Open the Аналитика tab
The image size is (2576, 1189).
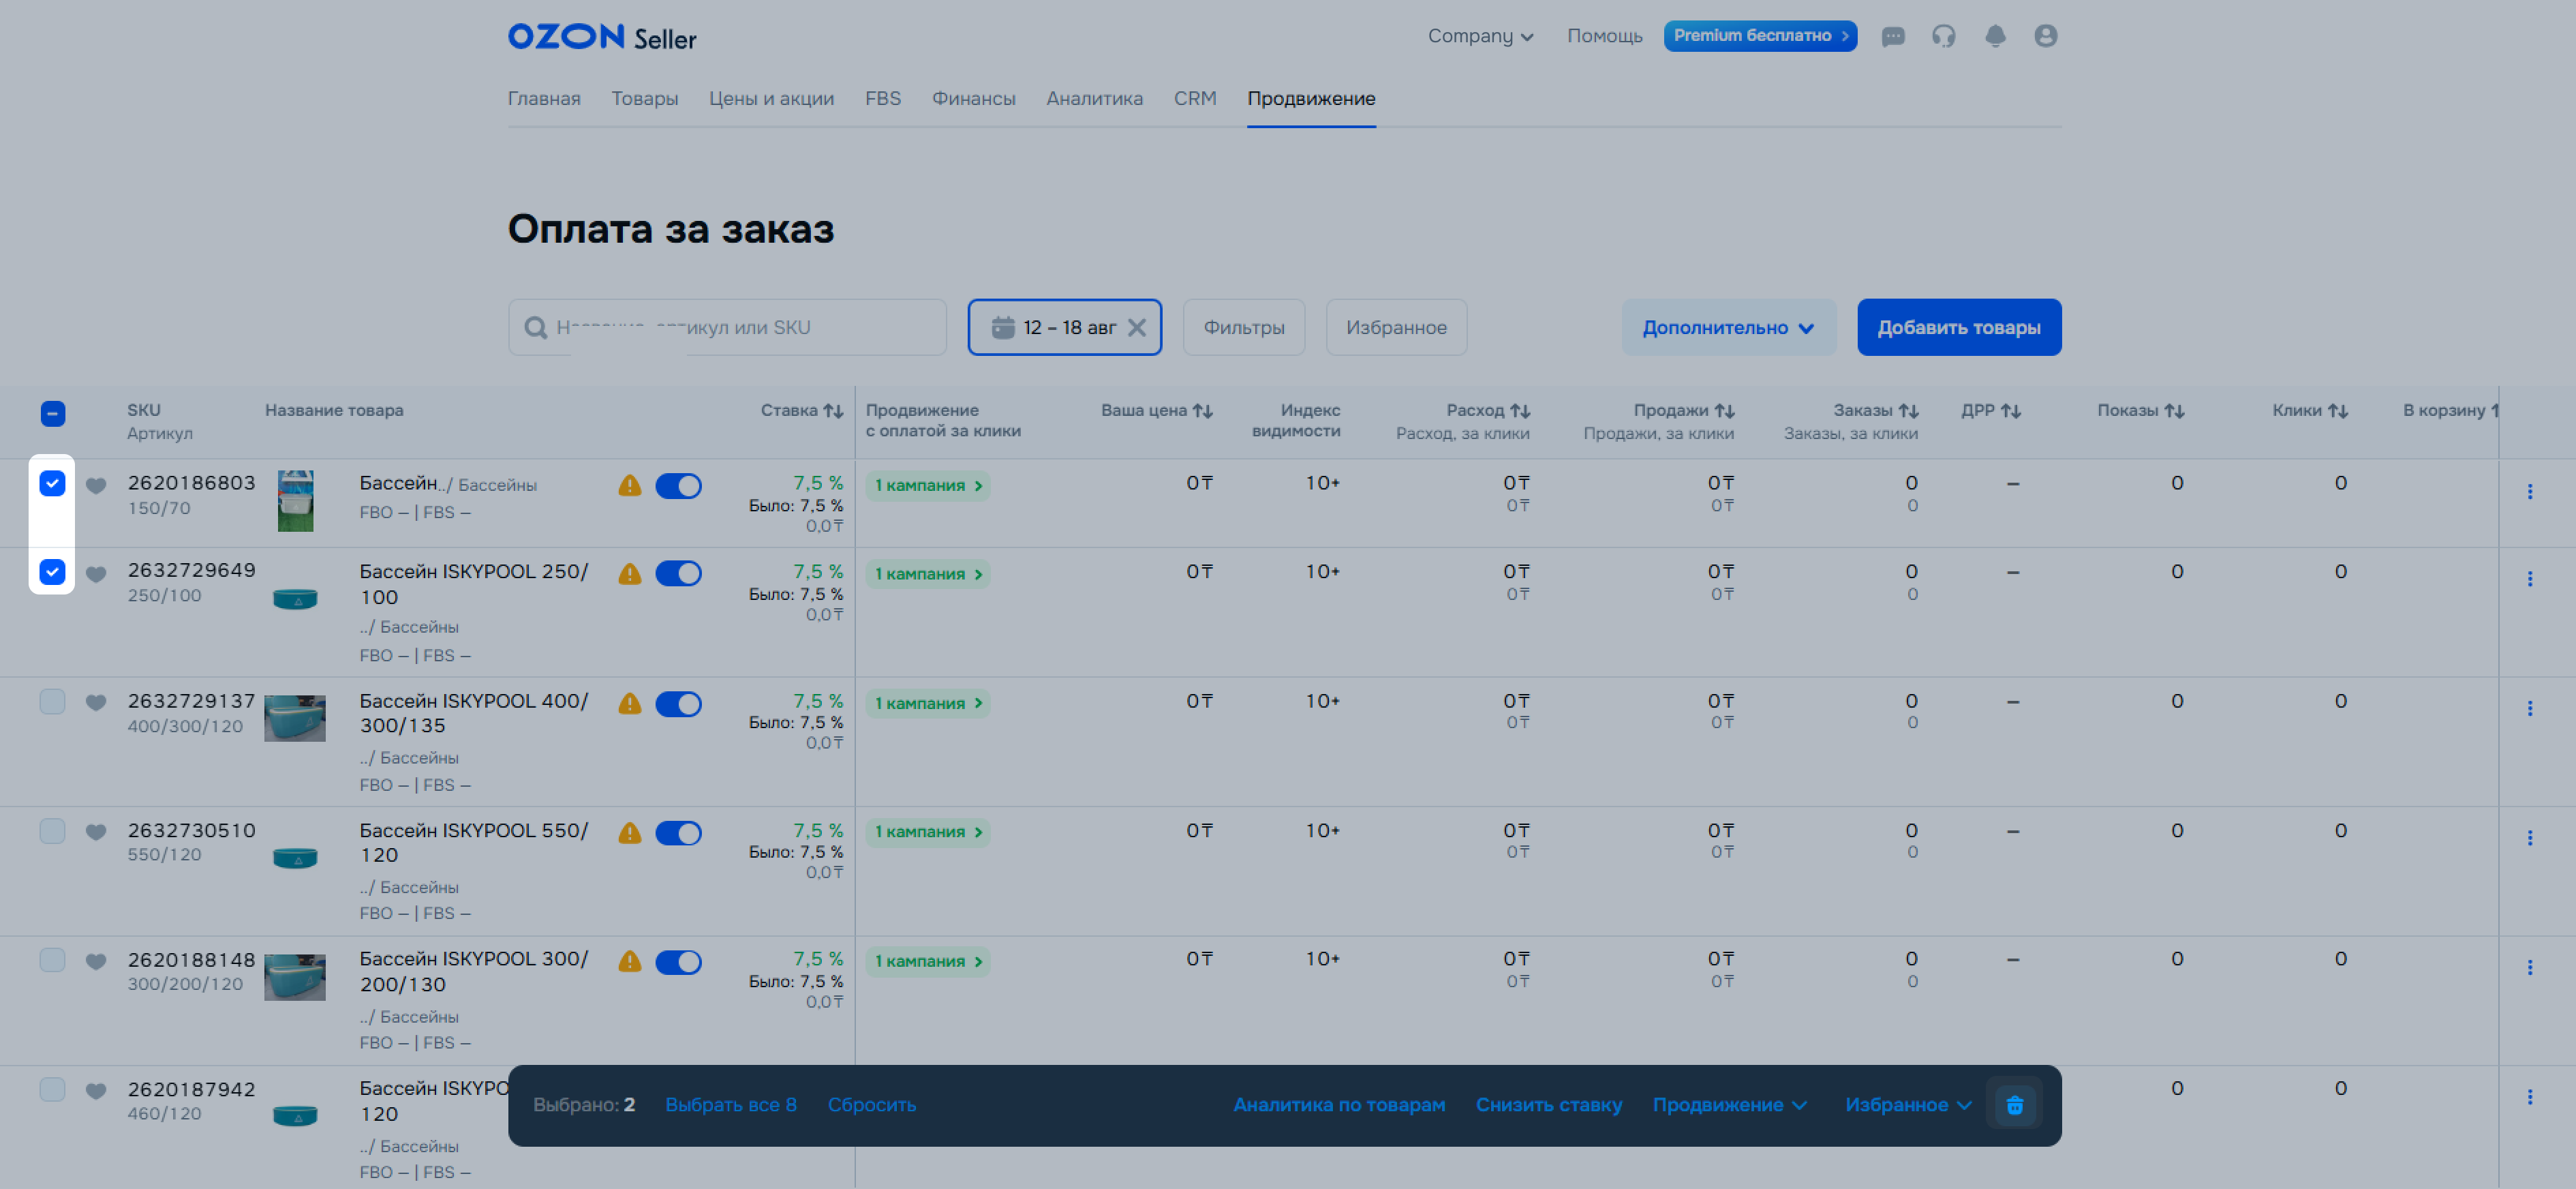(1094, 99)
